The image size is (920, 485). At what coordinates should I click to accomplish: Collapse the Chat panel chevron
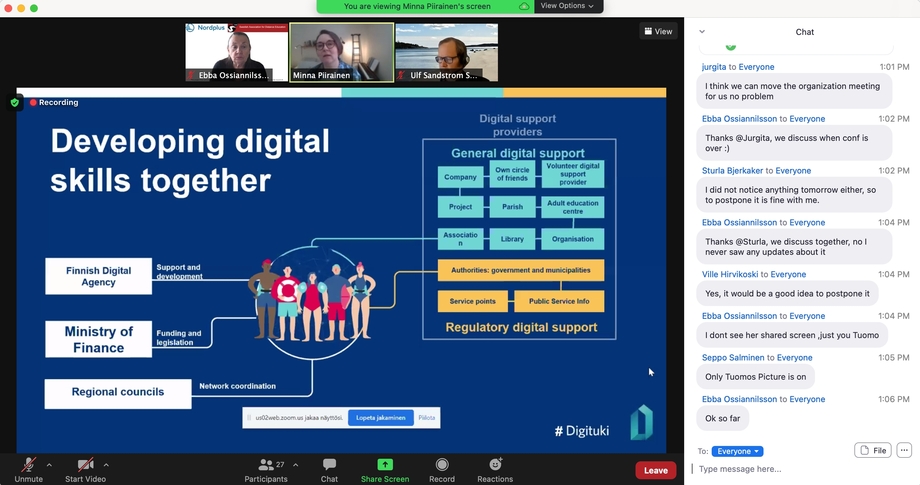tap(702, 32)
